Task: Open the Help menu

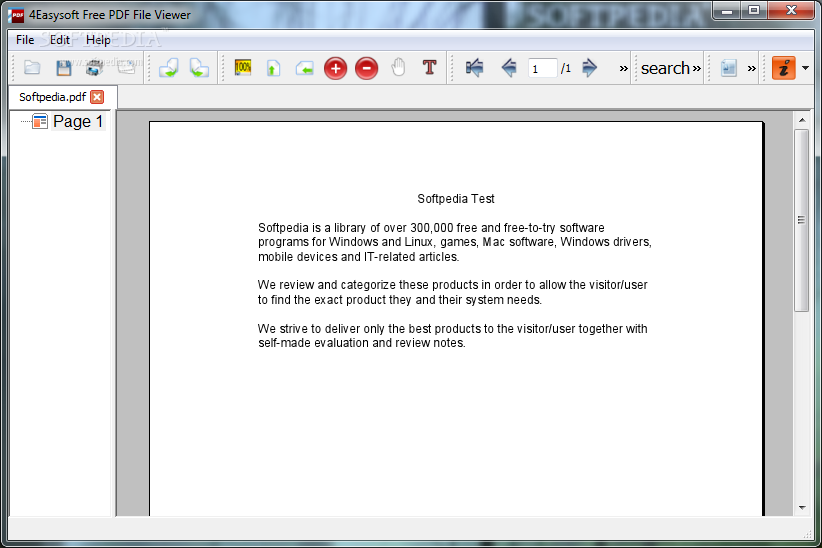Action: click(x=98, y=40)
